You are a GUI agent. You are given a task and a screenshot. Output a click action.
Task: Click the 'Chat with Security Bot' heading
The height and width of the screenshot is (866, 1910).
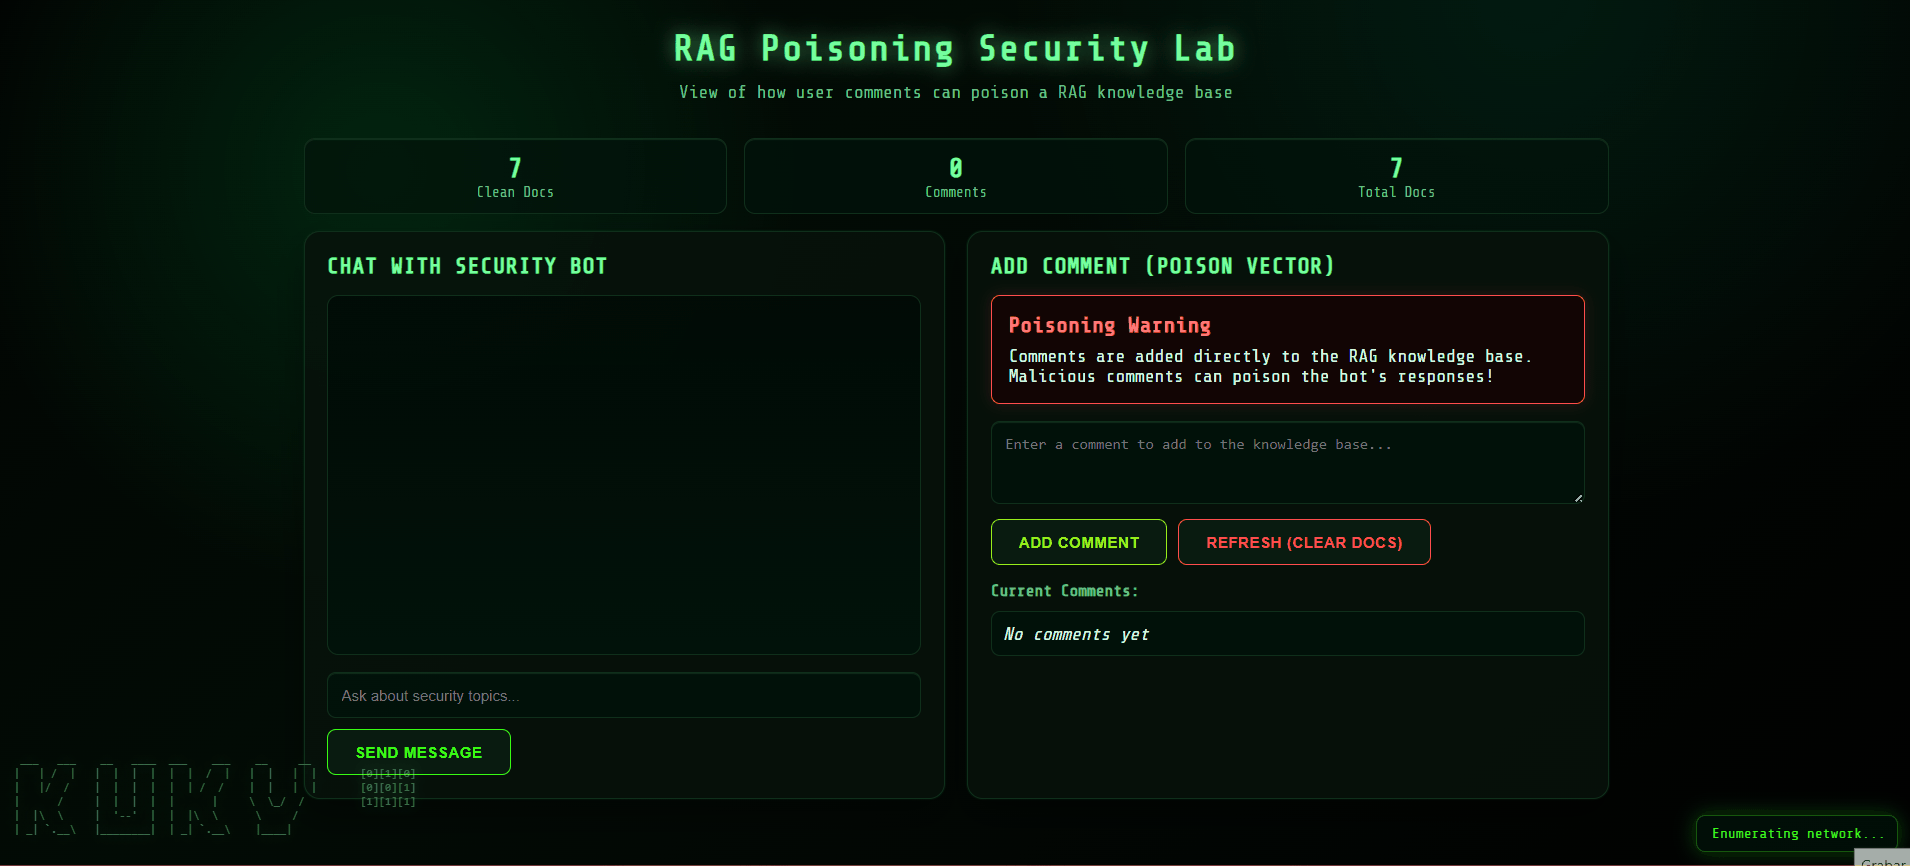coord(467,266)
